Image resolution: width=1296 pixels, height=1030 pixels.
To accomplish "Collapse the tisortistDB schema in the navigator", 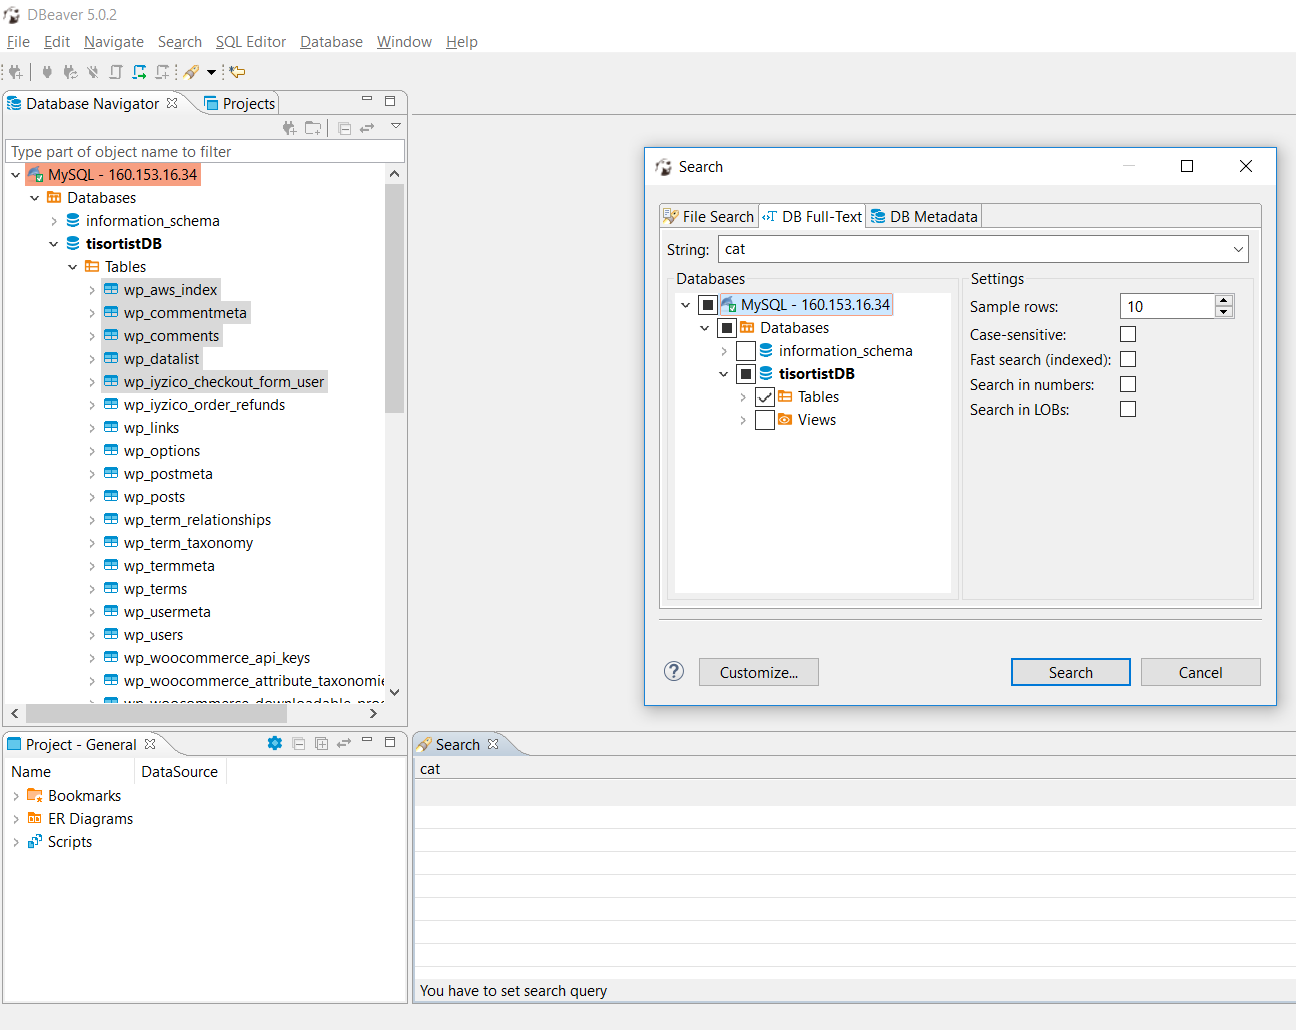I will click(x=54, y=243).
